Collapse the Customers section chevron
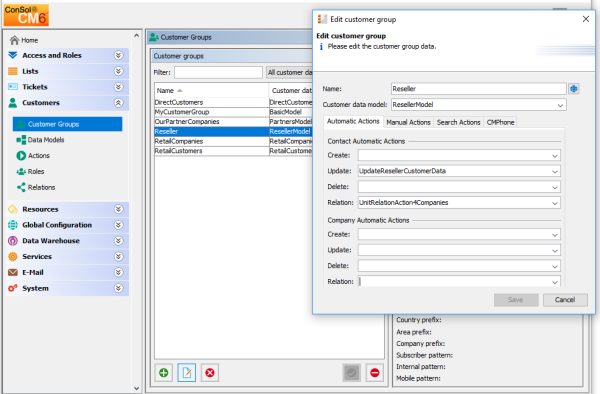Screen dimensions: 600x394 pos(119,103)
